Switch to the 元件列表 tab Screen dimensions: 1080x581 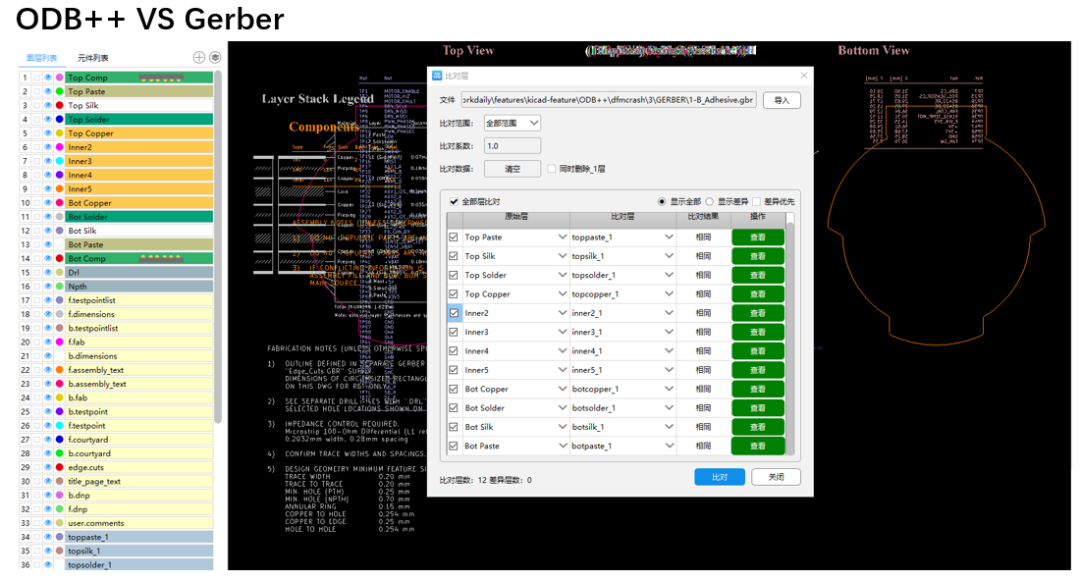click(93, 58)
